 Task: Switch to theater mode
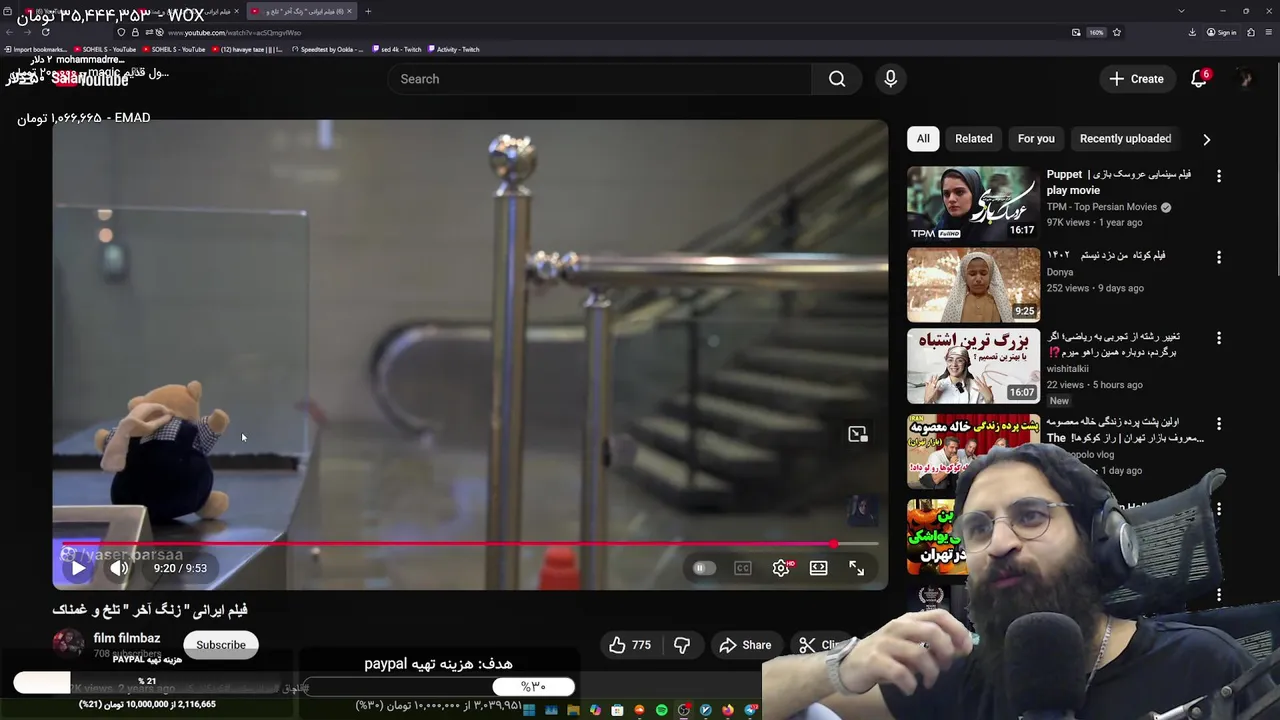(818, 568)
